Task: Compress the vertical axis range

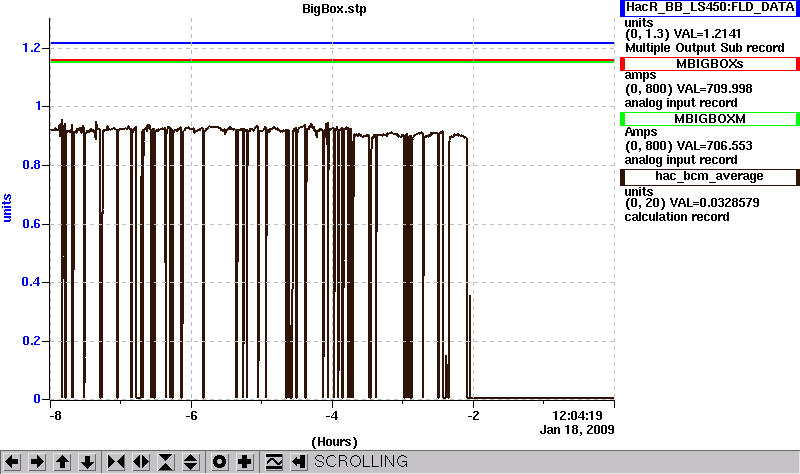Action: pyautogui.click(x=165, y=462)
